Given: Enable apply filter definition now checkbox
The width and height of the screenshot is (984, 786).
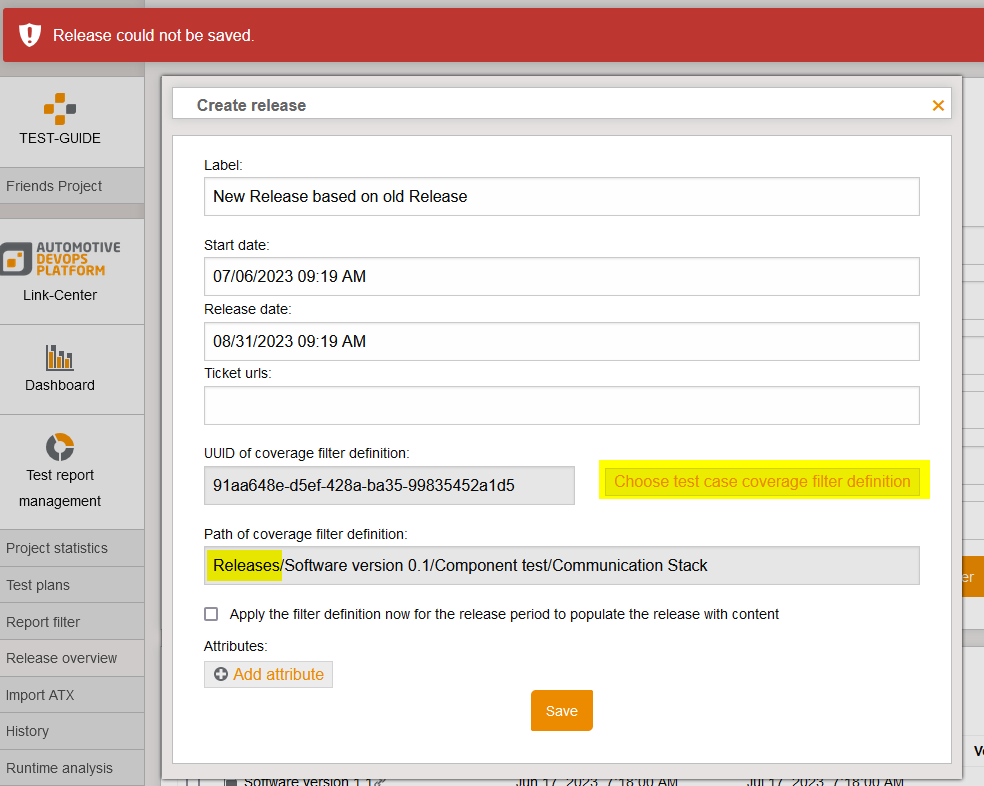Looking at the screenshot, I should pyautogui.click(x=211, y=614).
